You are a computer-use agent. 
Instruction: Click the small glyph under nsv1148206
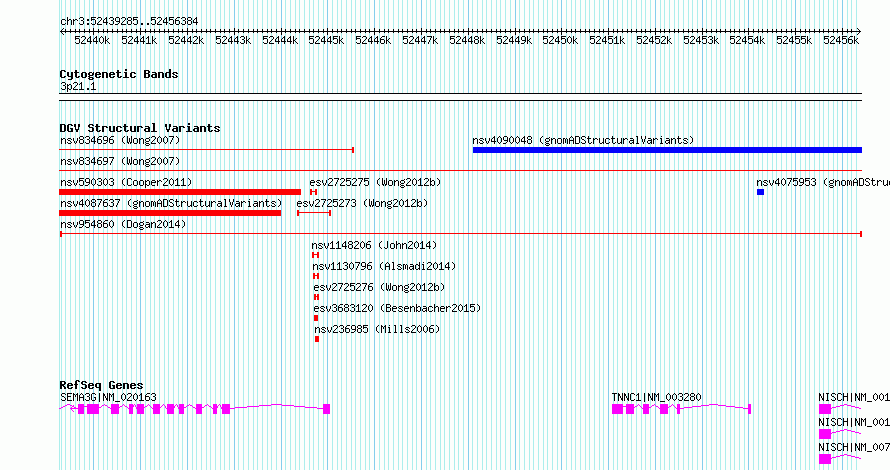(316, 255)
